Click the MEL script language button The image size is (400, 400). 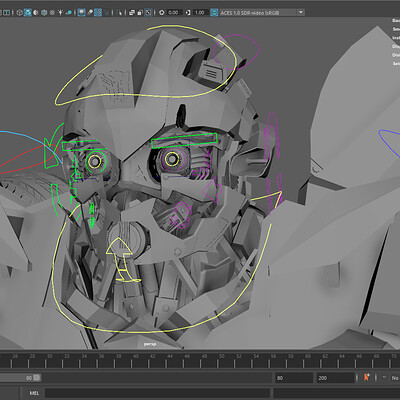(x=34, y=393)
